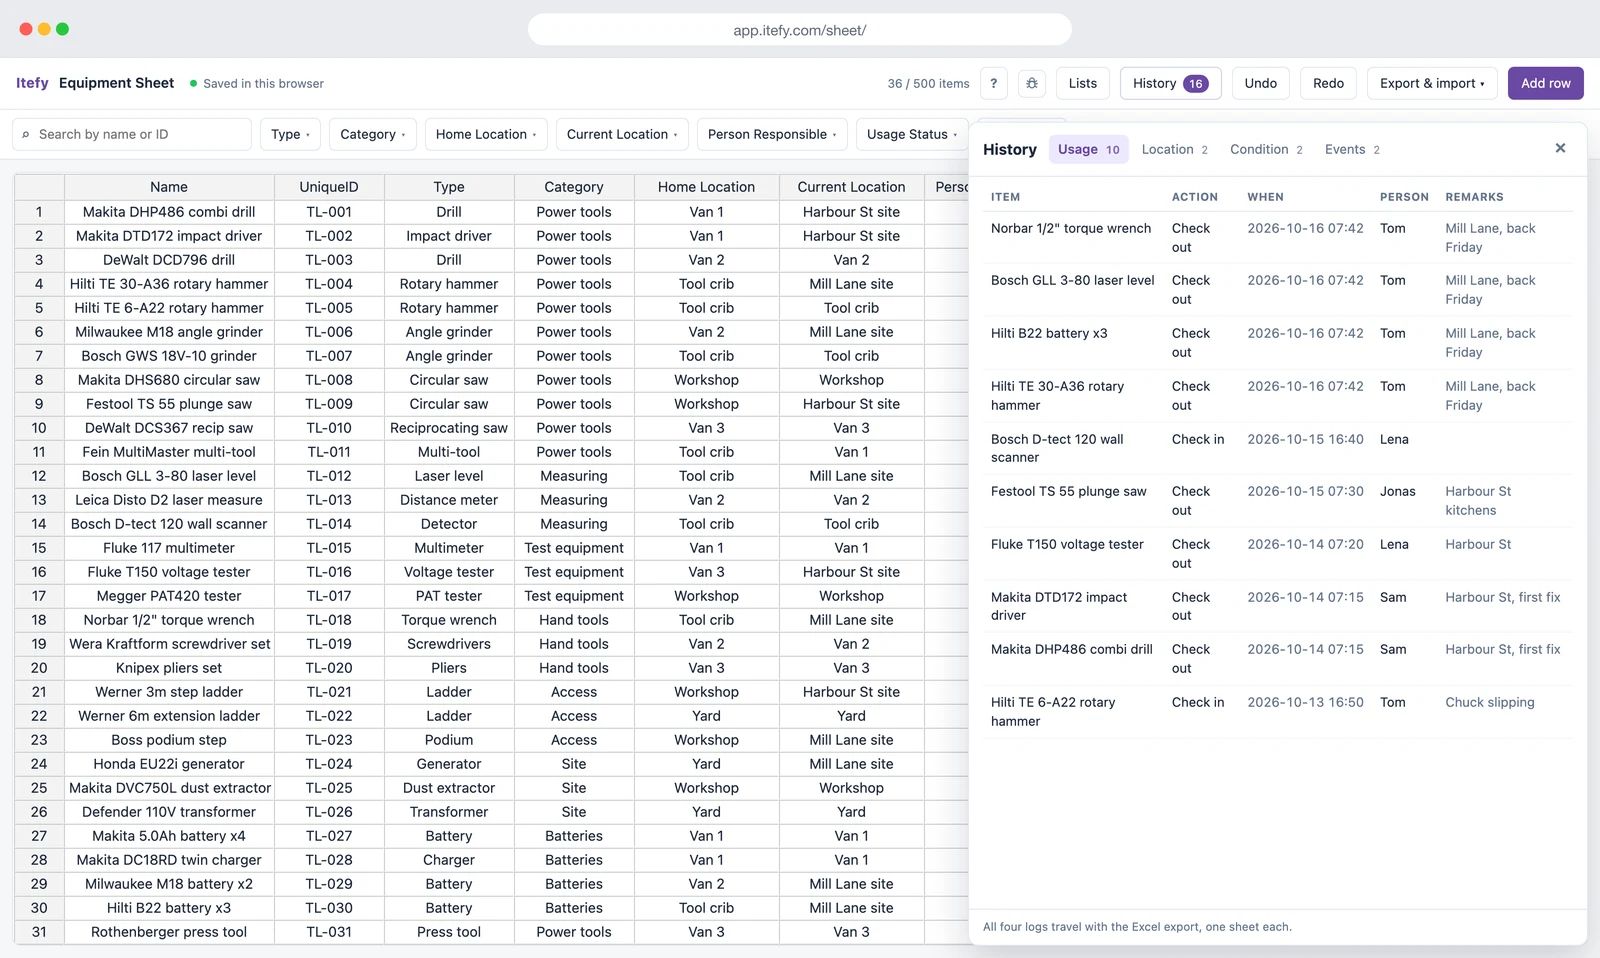Open the Type filter dropdown
This screenshot has height=958, width=1600.
pos(291,134)
